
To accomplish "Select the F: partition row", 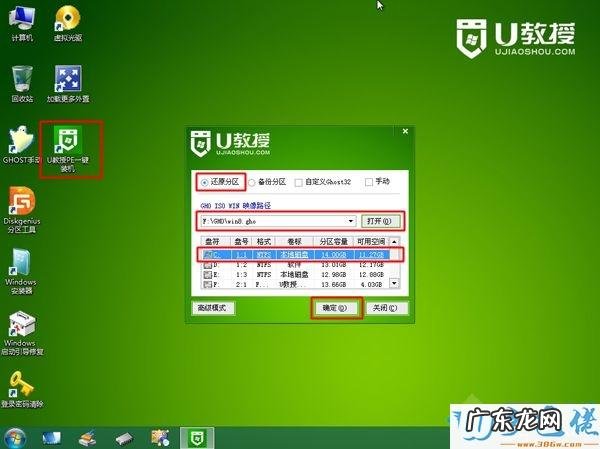I will (295, 284).
